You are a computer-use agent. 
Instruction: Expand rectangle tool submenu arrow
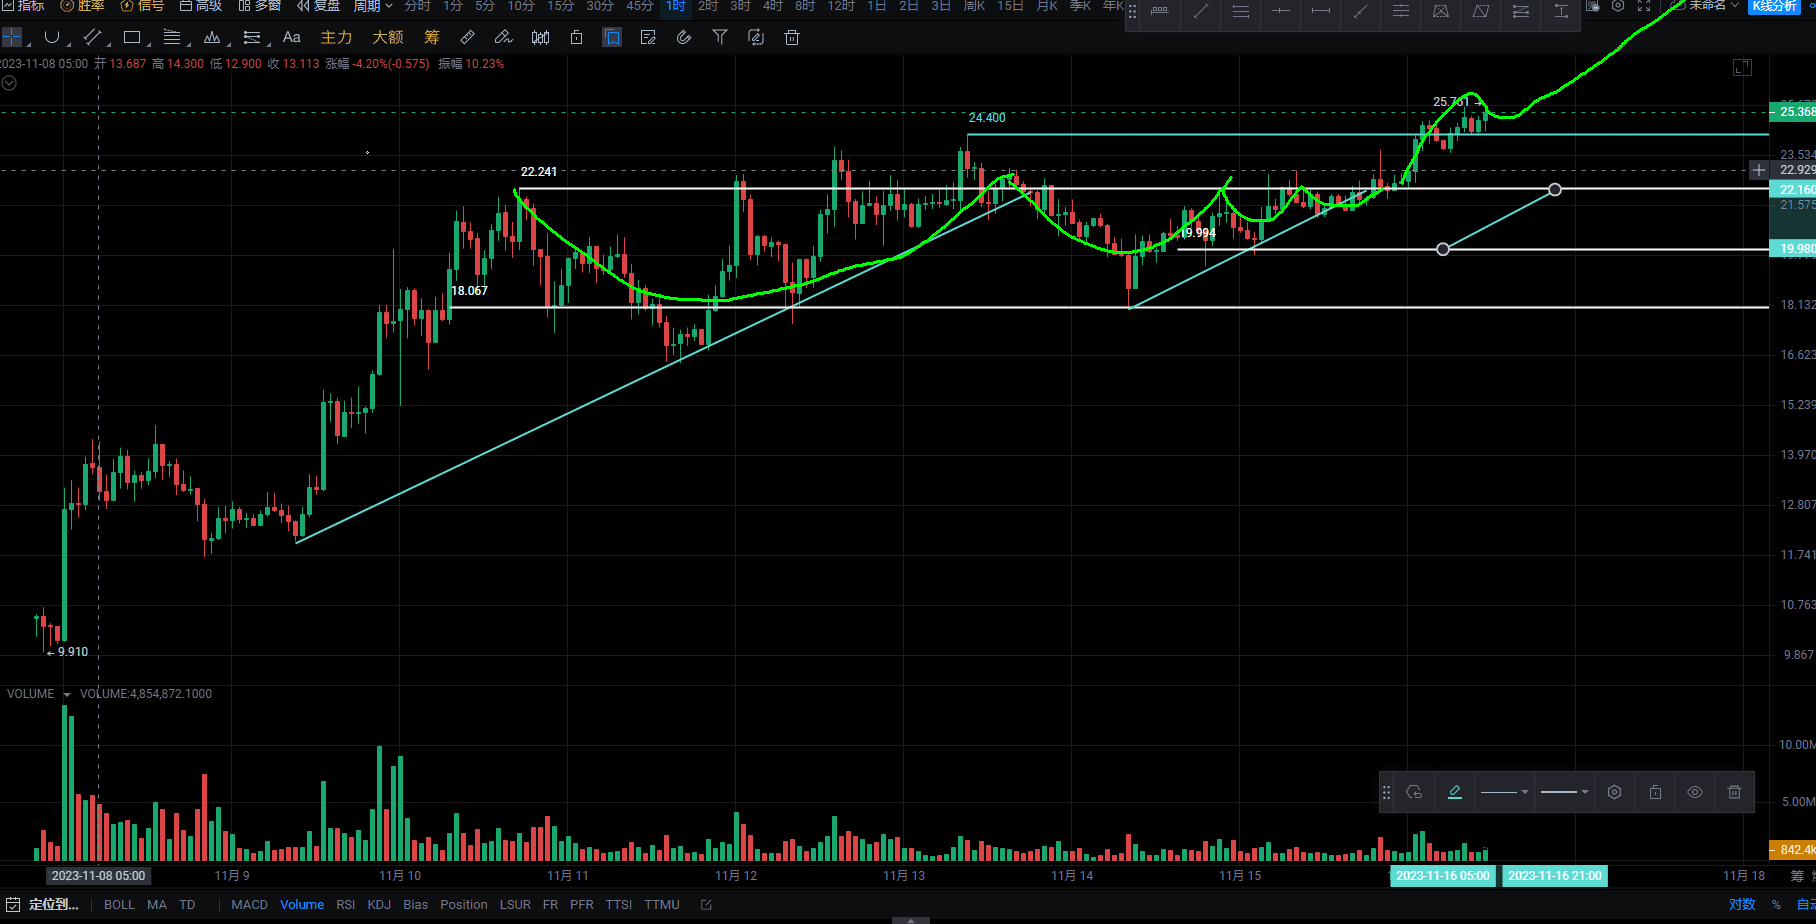(148, 44)
